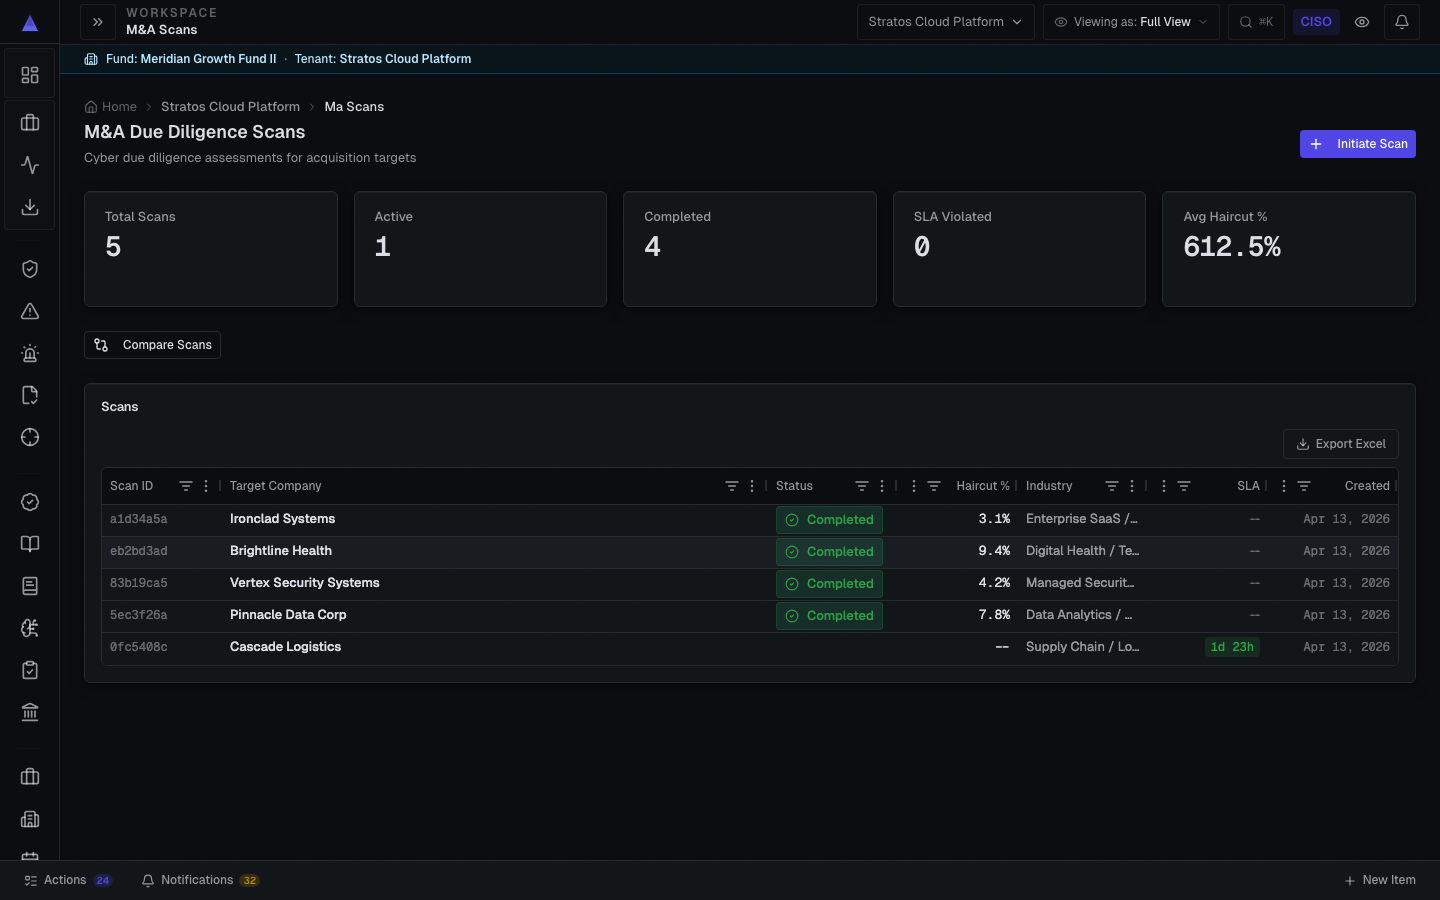
Task: Open the Vertex Security Systems scan row
Action: 750,584
